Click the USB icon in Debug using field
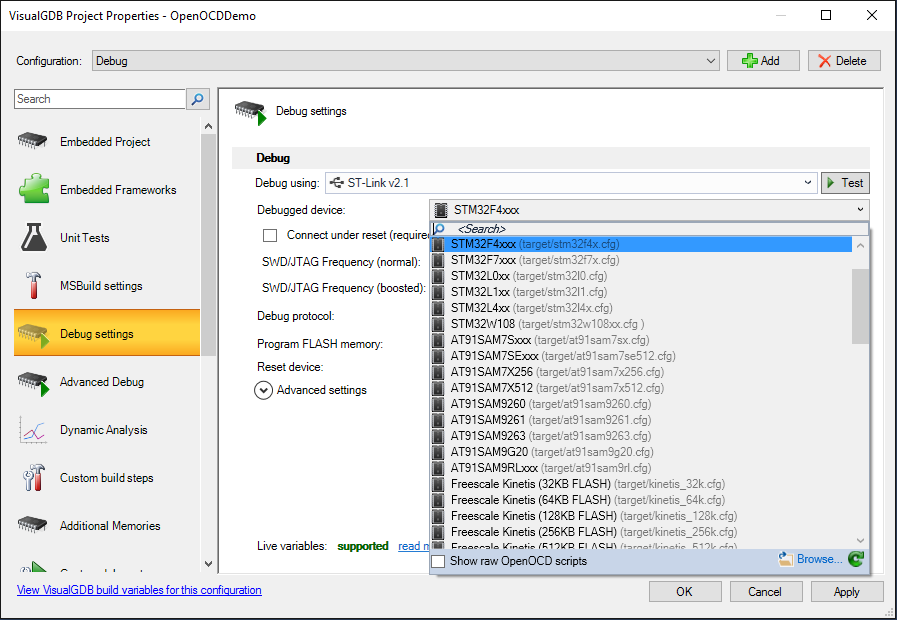 click(337, 183)
